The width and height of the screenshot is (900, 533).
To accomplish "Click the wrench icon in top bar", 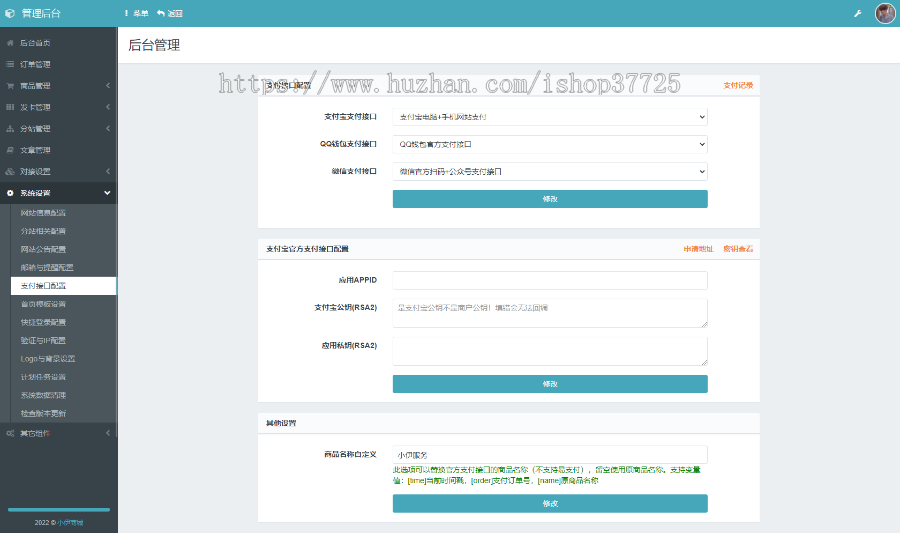I will 857,13.
